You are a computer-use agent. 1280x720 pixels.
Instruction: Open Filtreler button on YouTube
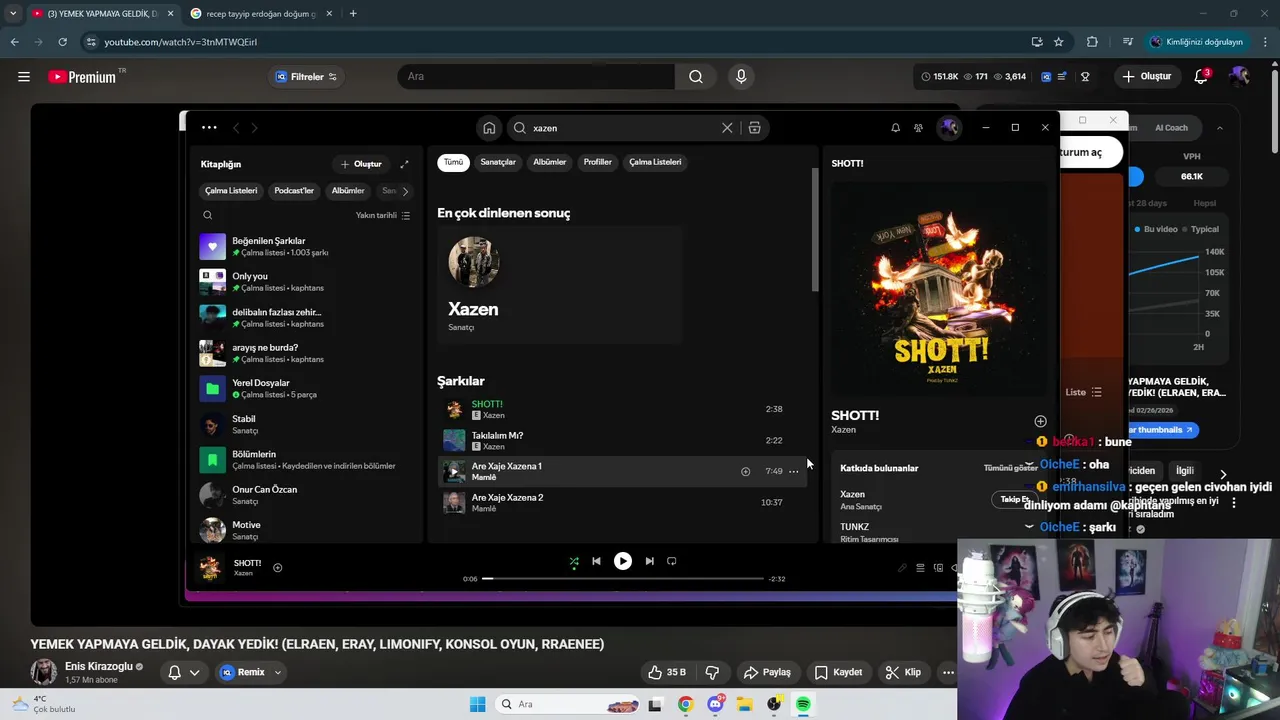pyautogui.click(x=306, y=77)
